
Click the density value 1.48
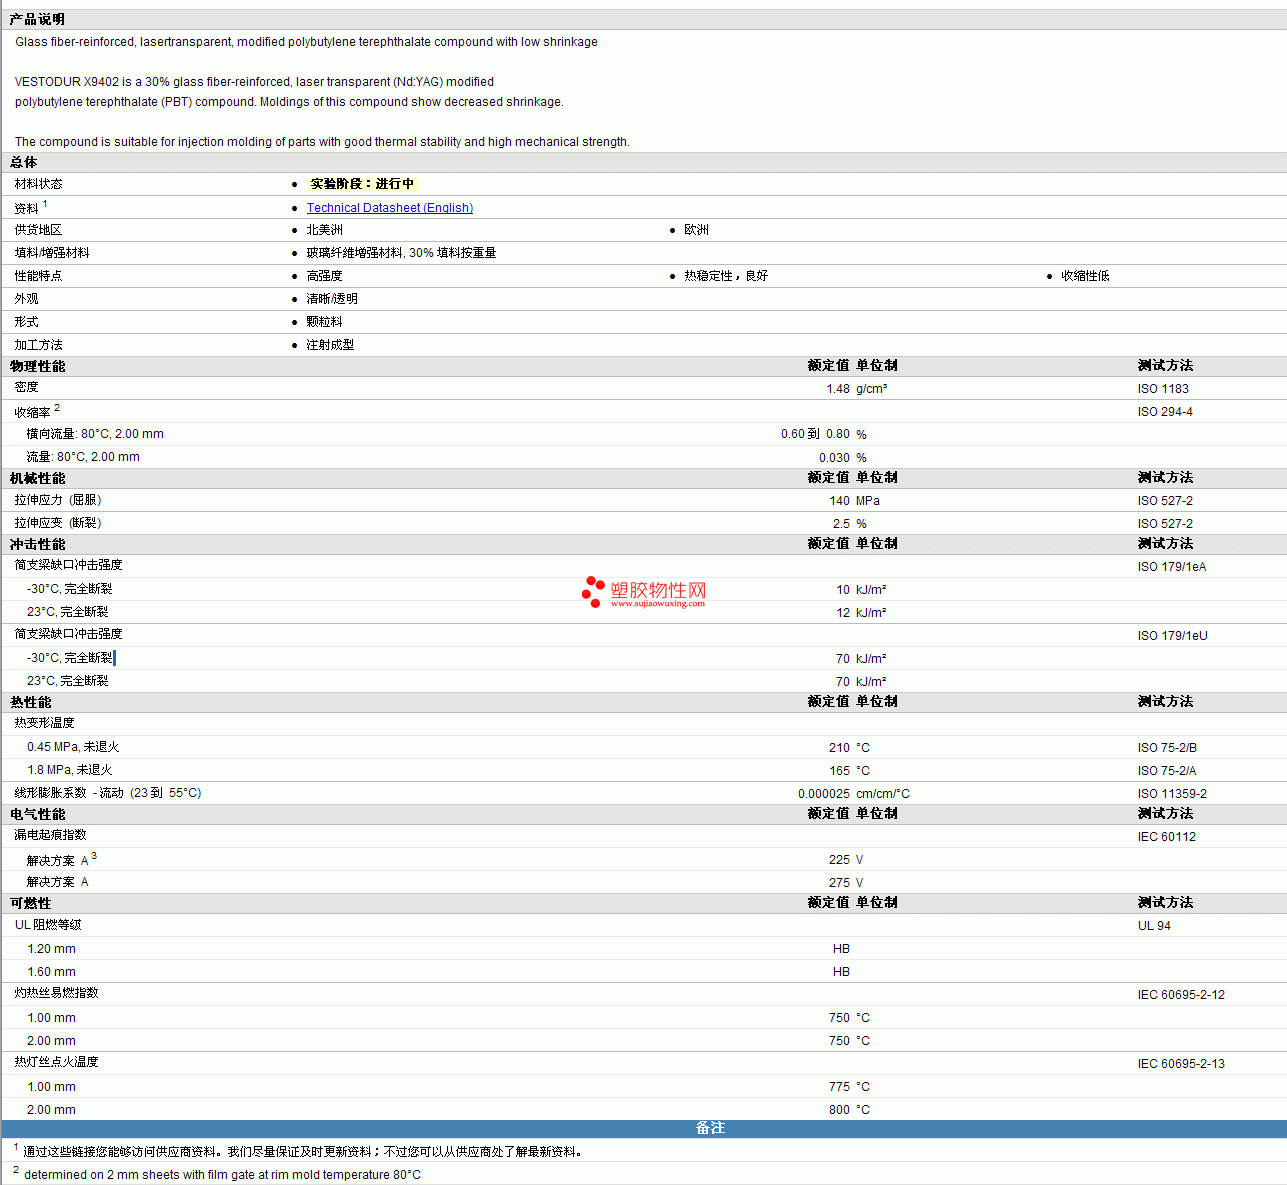click(x=838, y=389)
